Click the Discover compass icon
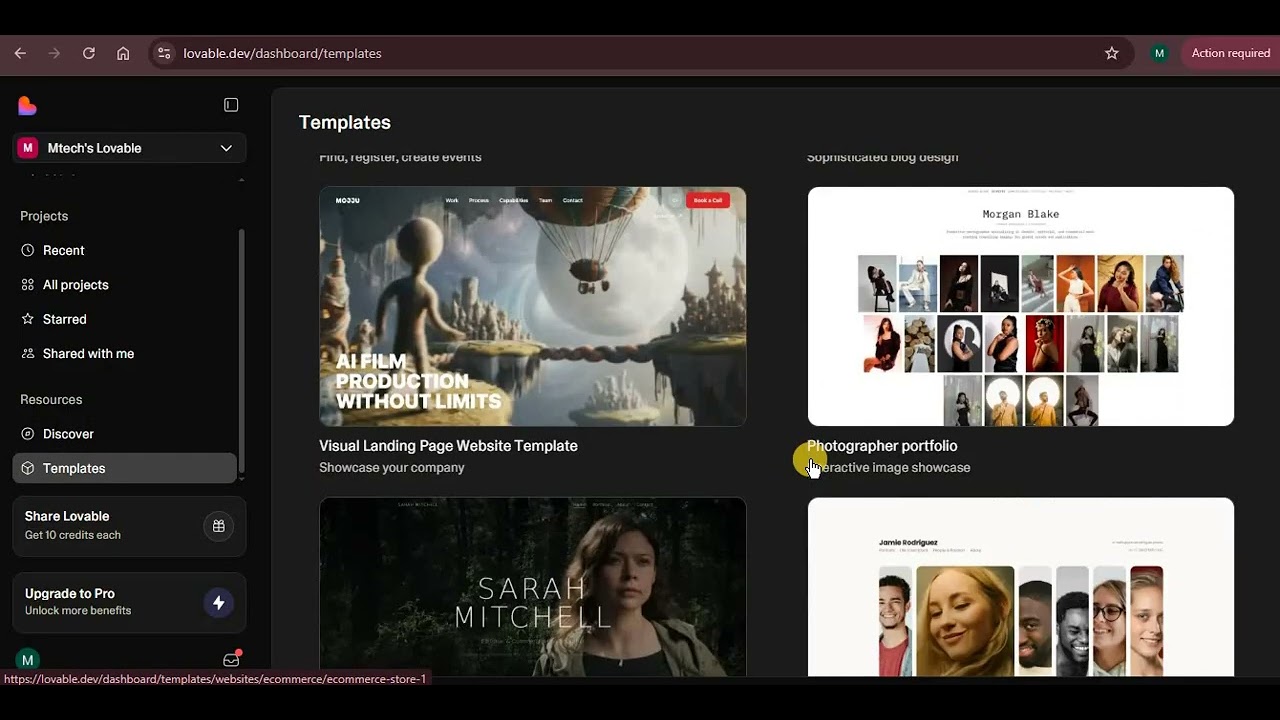 [x=28, y=434]
